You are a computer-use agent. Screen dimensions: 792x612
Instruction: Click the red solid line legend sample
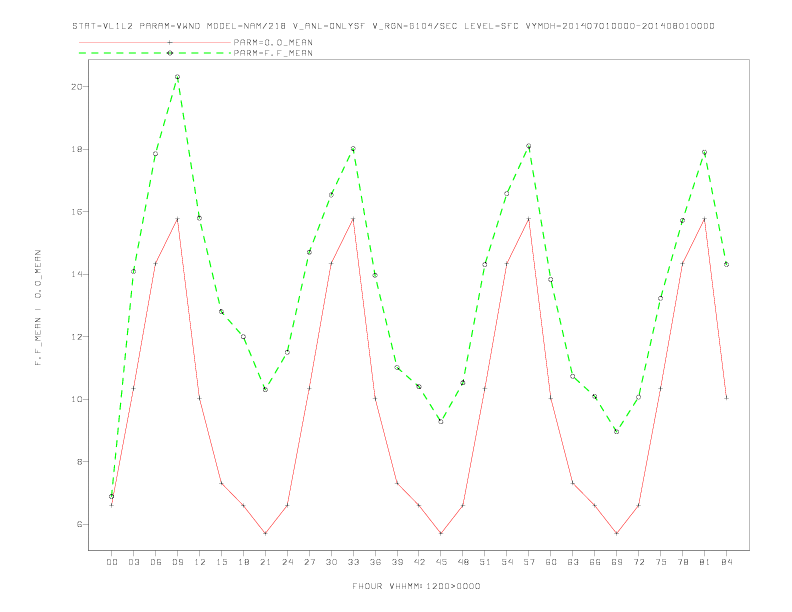click(x=155, y=42)
